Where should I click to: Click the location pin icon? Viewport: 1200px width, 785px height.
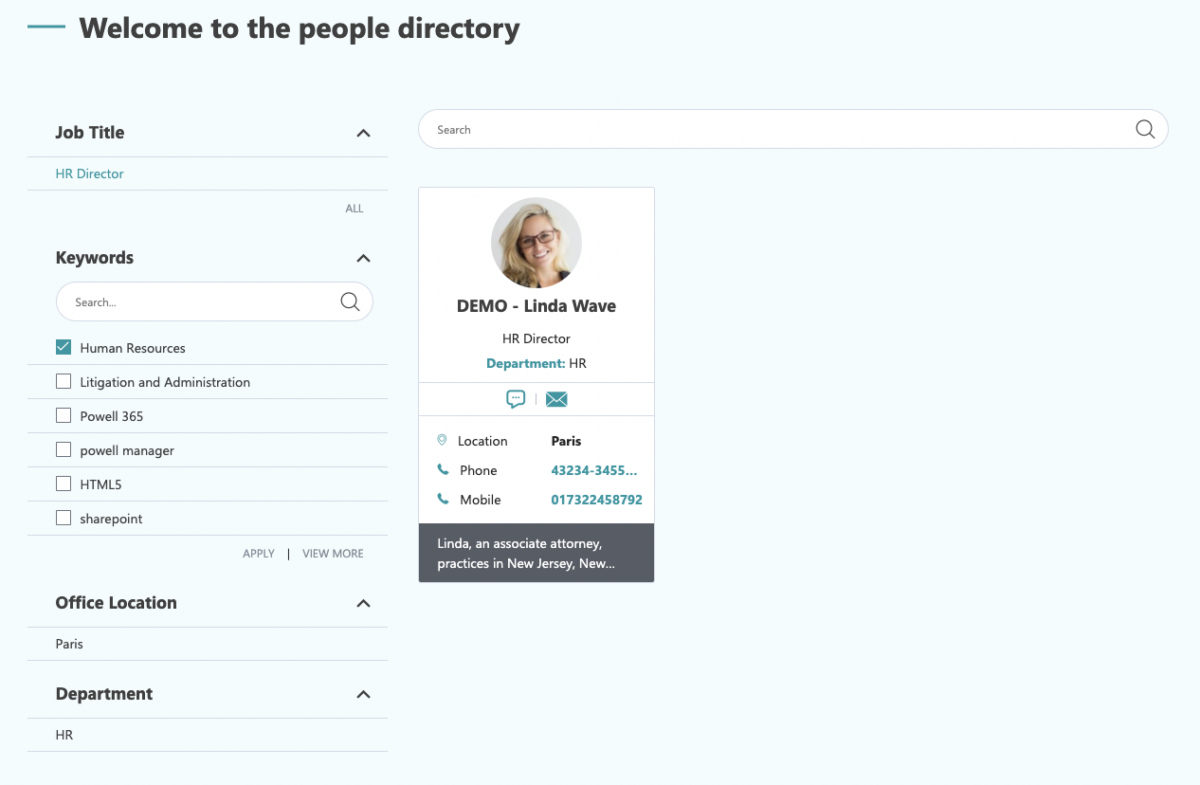point(442,440)
